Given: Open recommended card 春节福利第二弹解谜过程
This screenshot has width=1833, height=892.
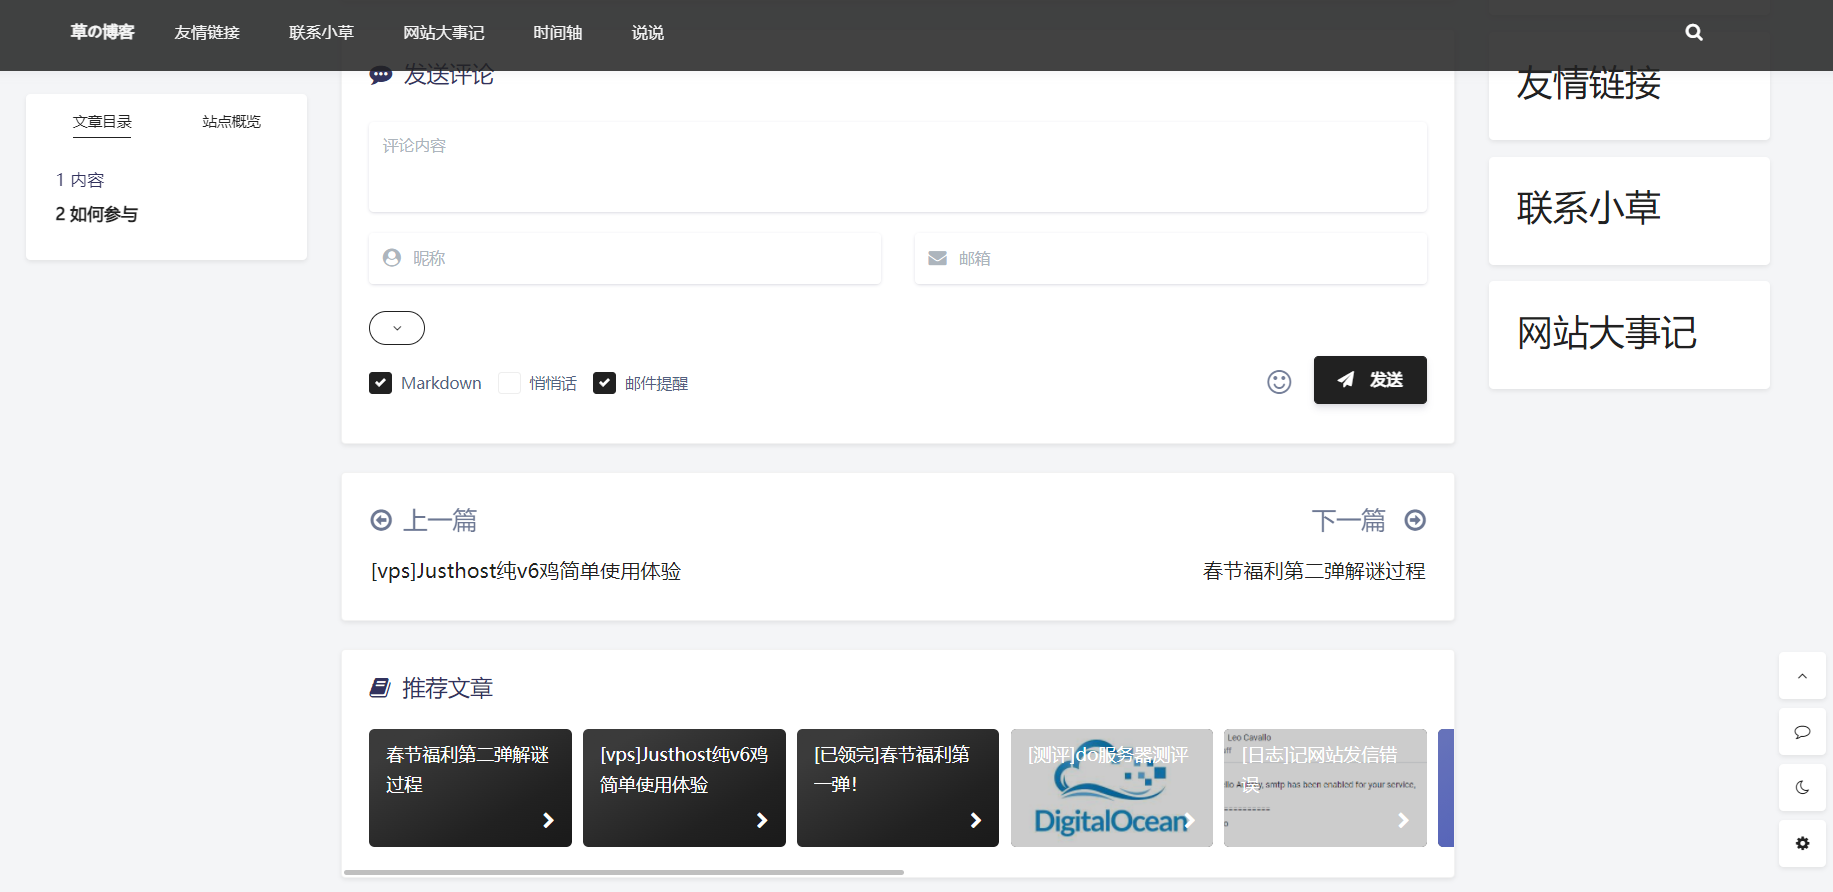Looking at the screenshot, I should pos(470,788).
